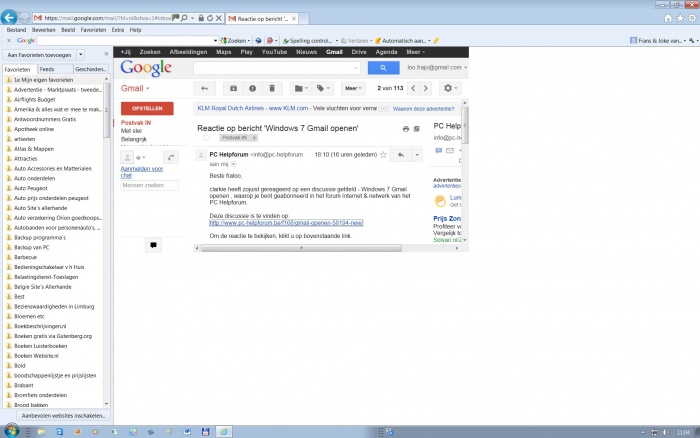Select the 'Reactie op bericht' browser tab

(x=262, y=19)
